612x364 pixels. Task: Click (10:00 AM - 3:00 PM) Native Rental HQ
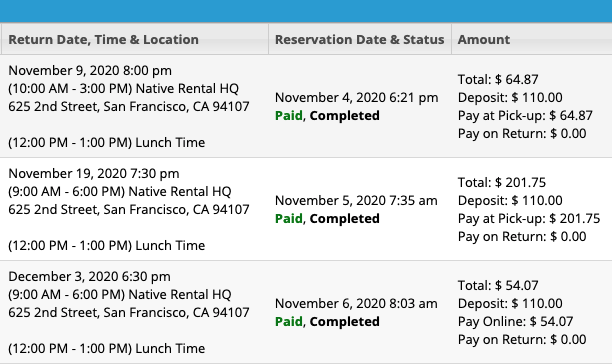[x=123, y=89]
